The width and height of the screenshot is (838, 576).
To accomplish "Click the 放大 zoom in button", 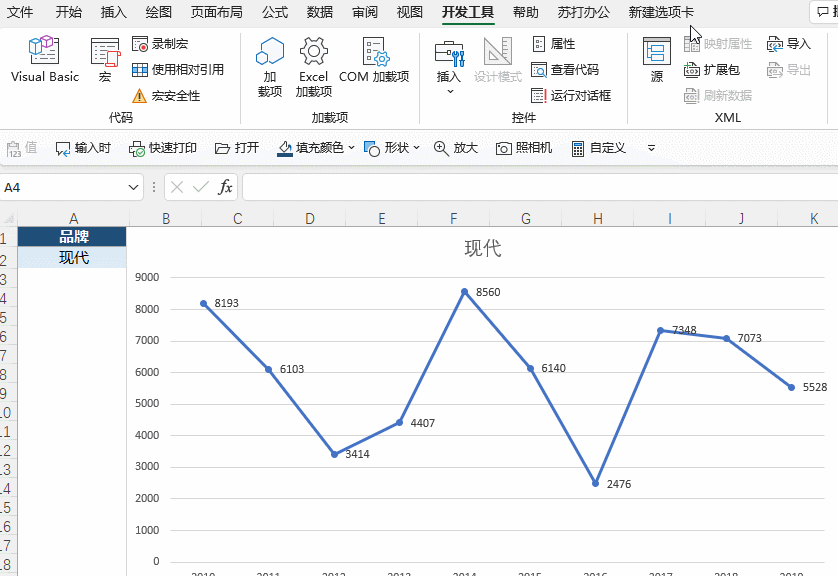I will (456, 148).
